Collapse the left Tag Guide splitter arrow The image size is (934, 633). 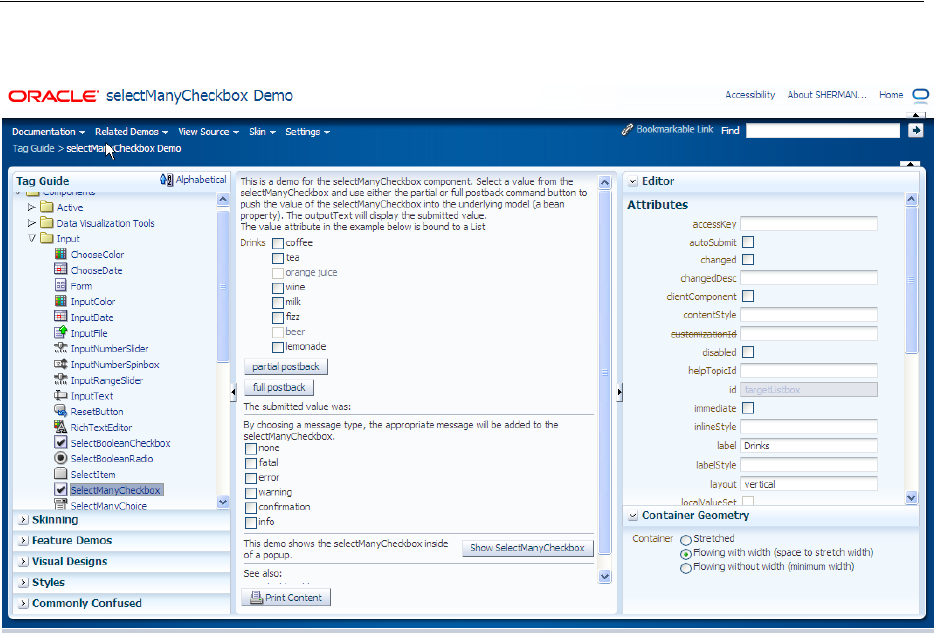[x=234, y=392]
